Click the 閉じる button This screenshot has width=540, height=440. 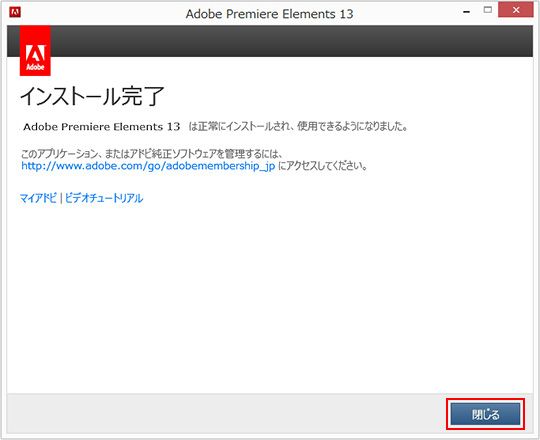pos(485,414)
